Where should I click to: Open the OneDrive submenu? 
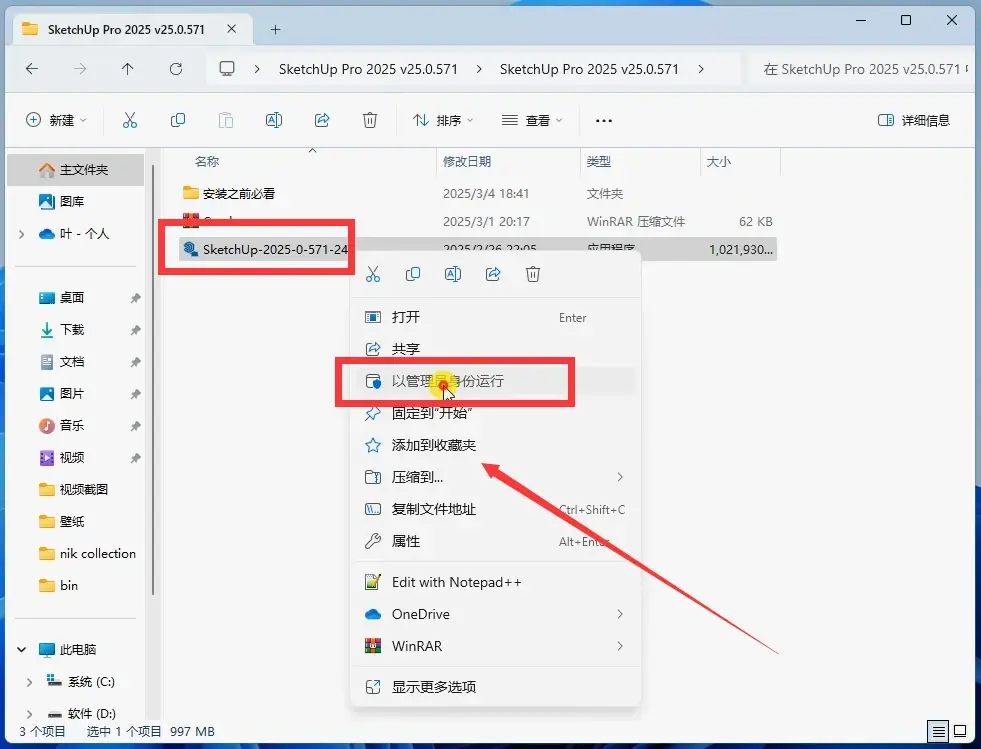tap(496, 614)
